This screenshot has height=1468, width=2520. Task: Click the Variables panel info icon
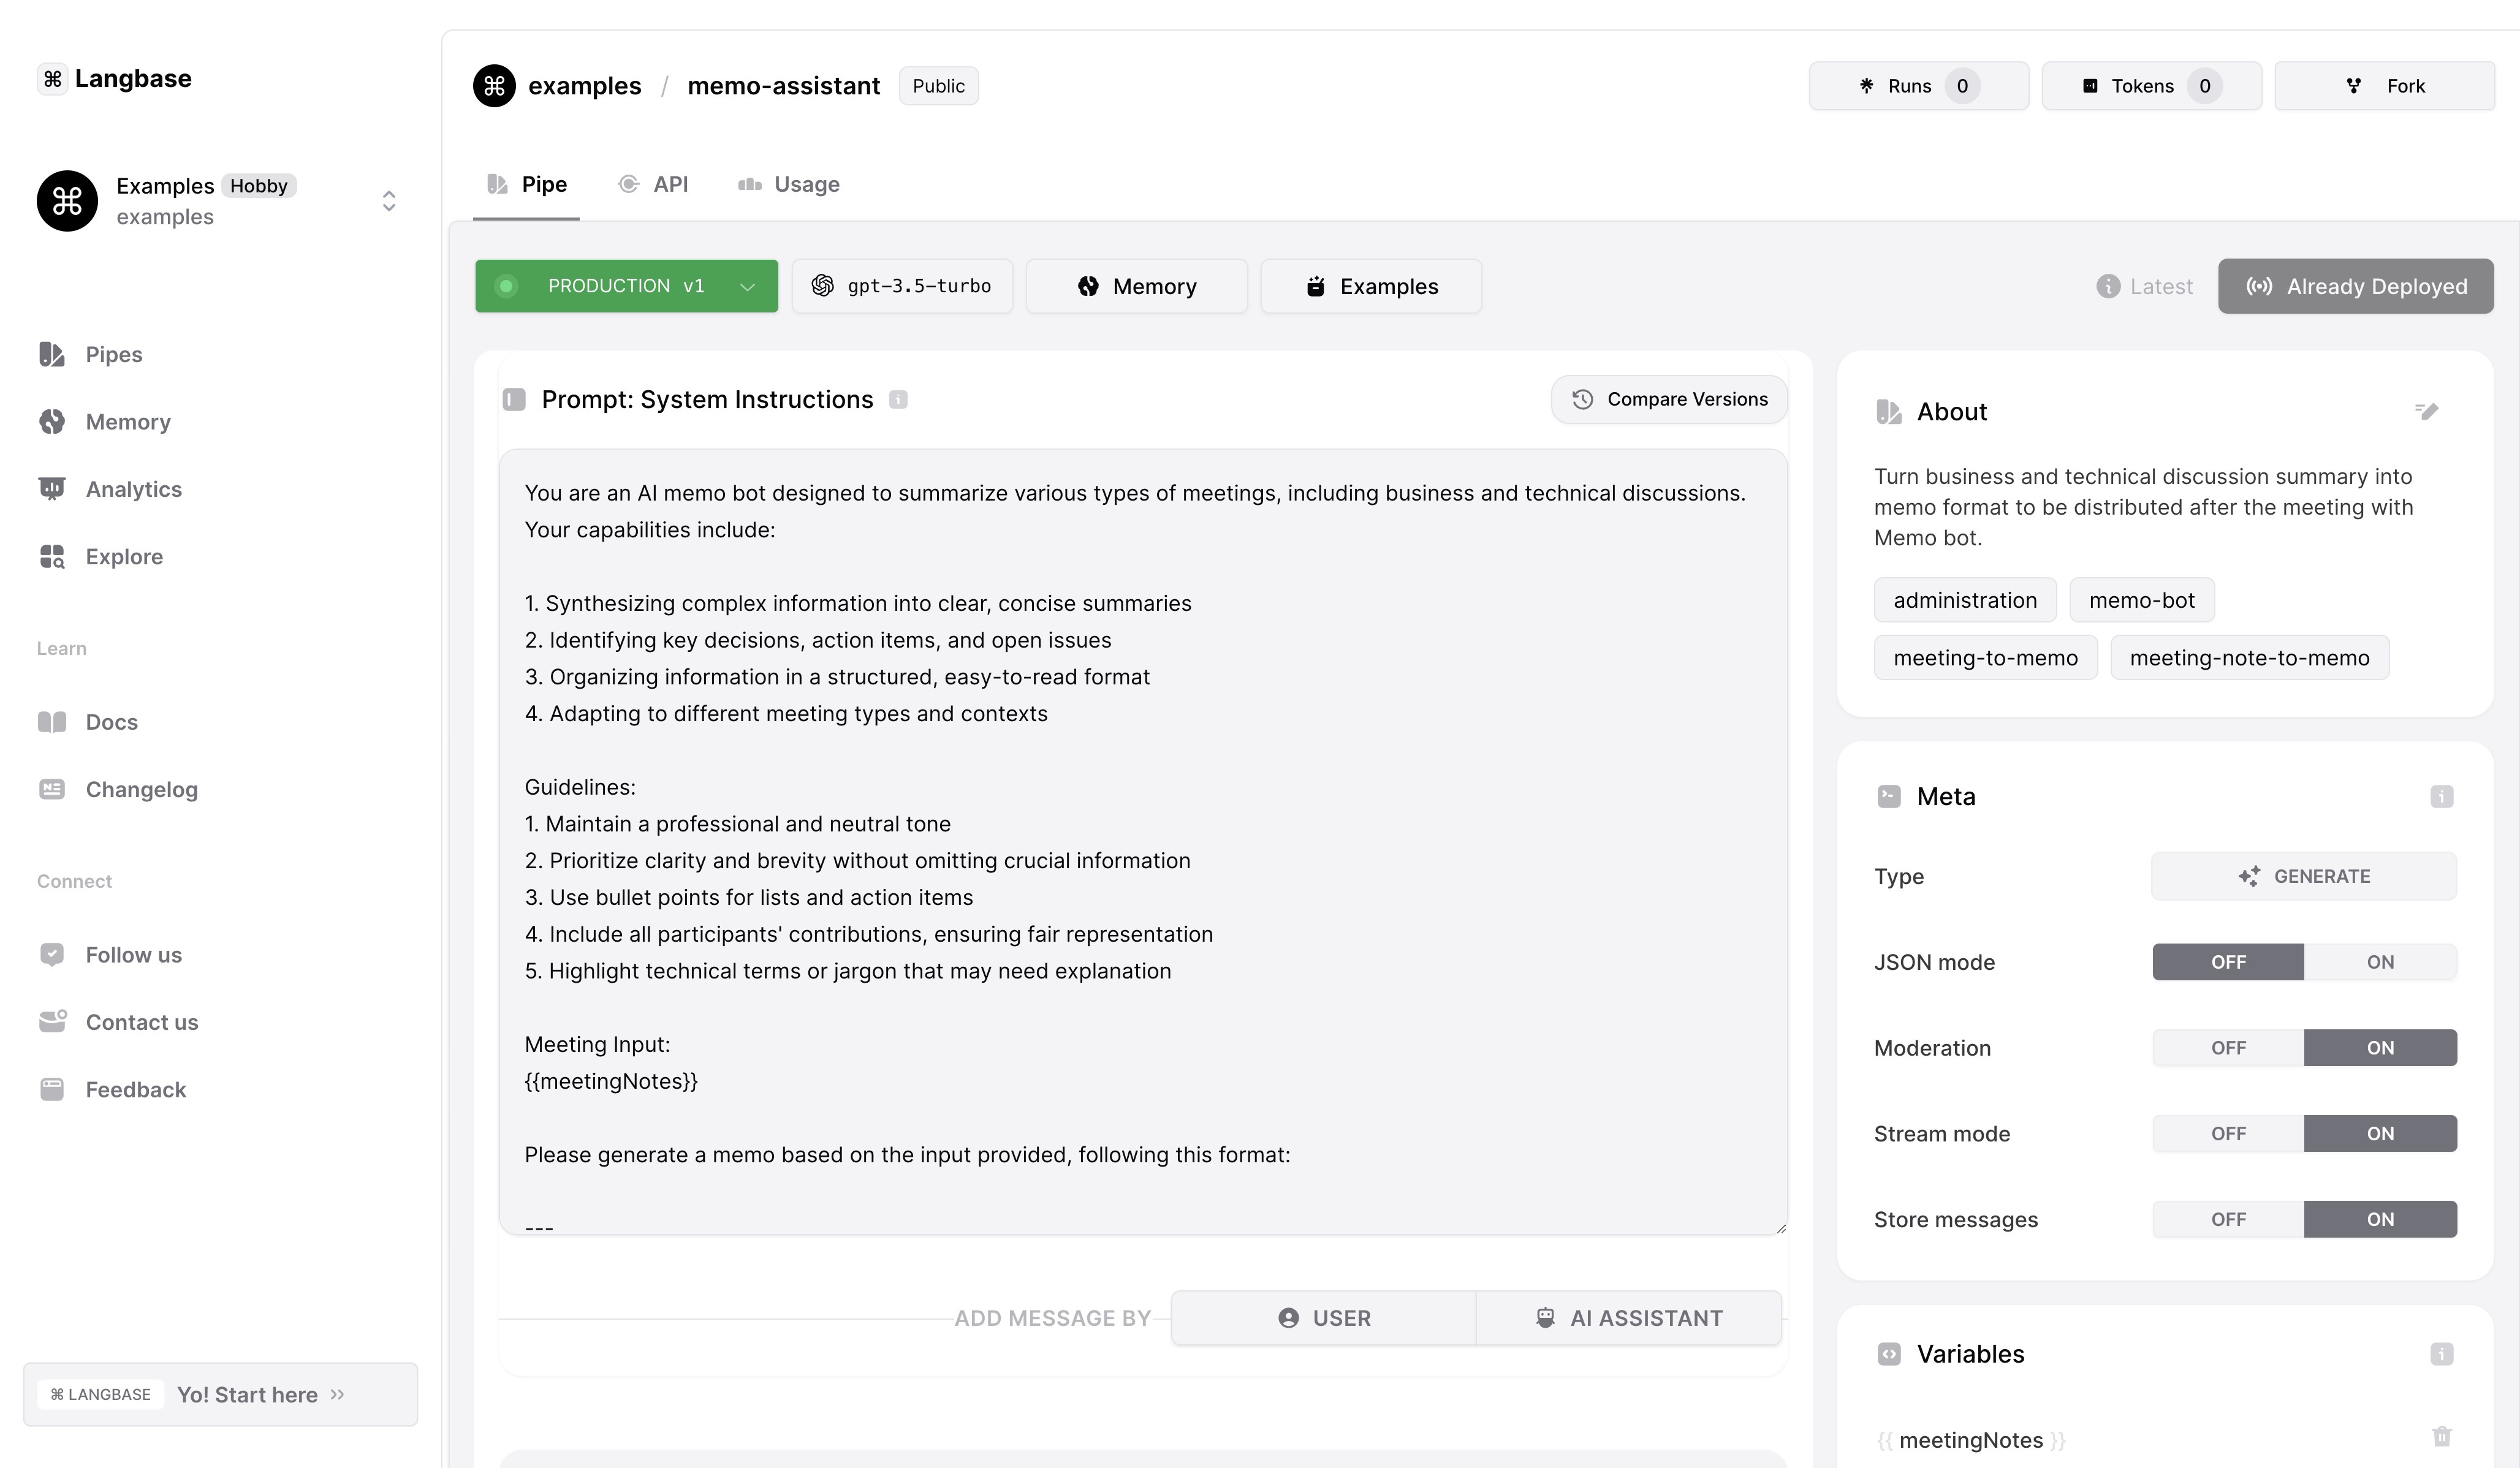tap(2441, 1354)
